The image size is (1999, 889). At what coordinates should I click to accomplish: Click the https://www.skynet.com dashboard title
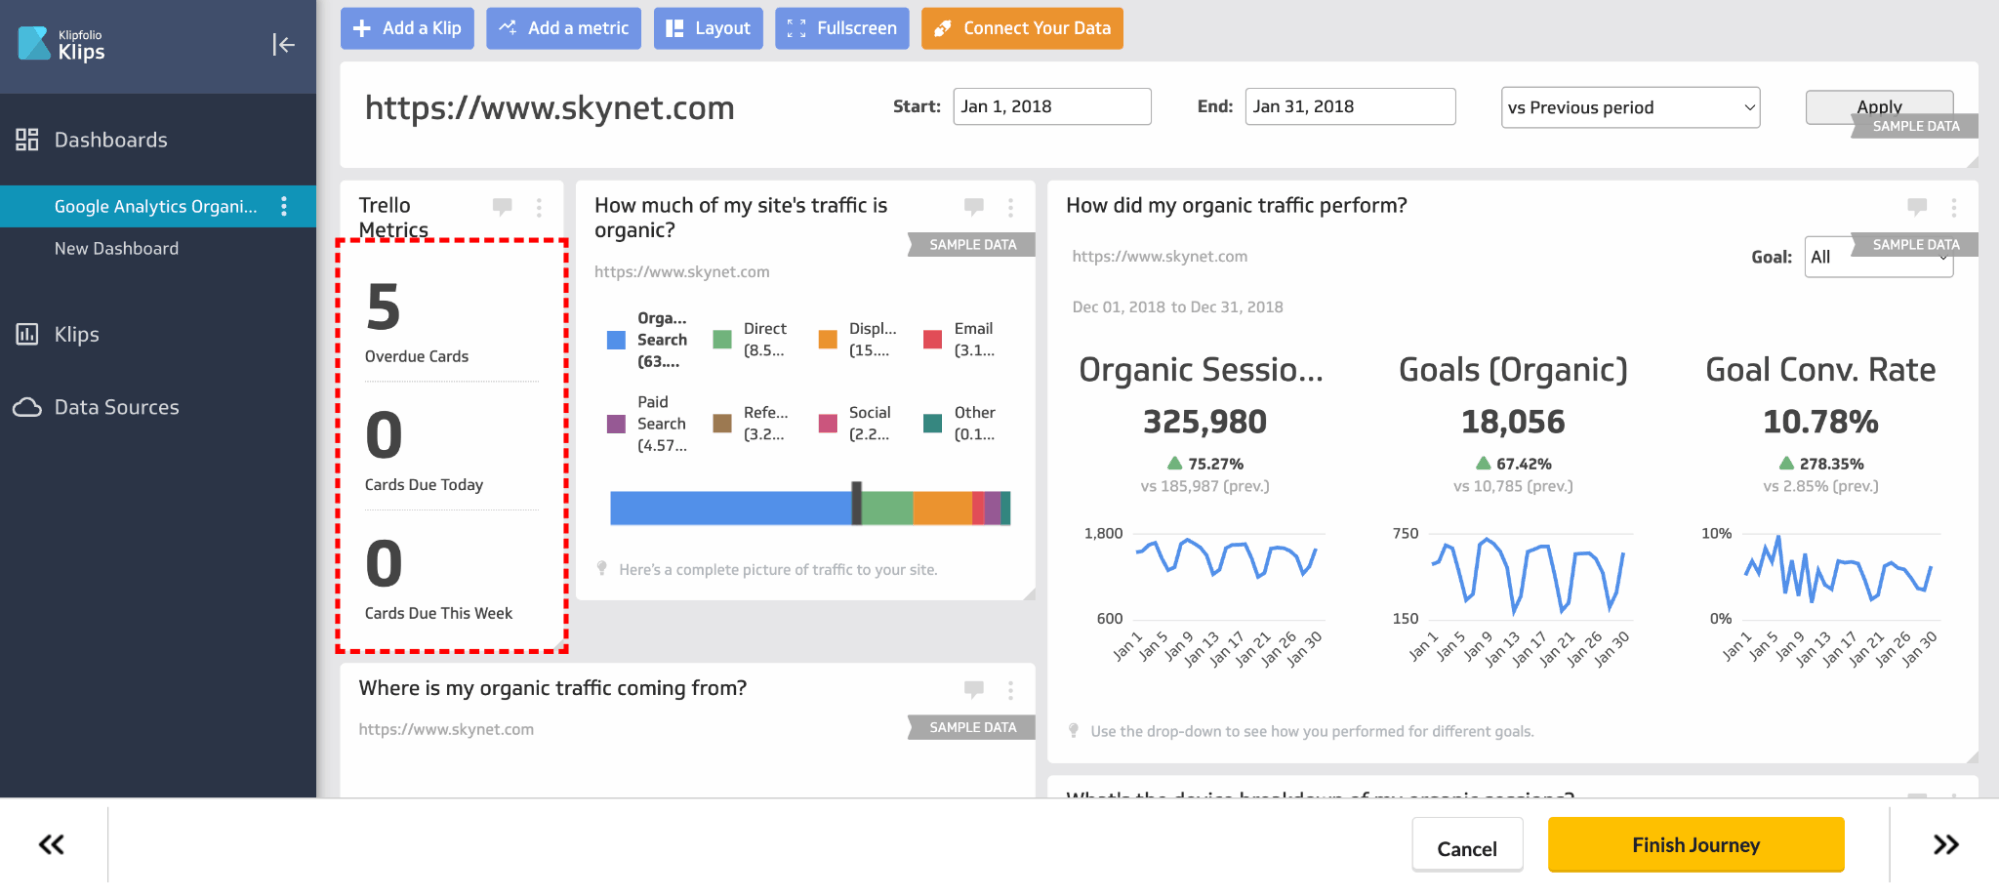click(549, 107)
